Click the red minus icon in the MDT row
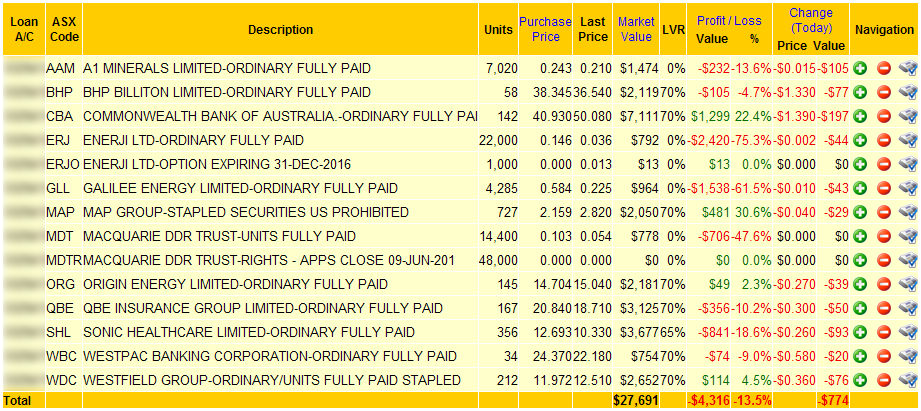 884,237
